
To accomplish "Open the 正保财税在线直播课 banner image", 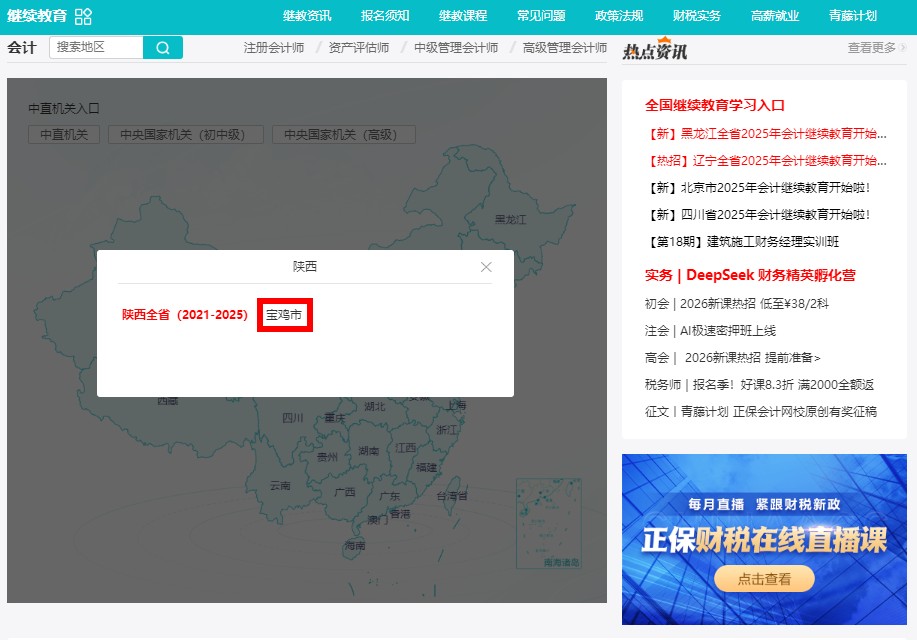I will pos(764,540).
